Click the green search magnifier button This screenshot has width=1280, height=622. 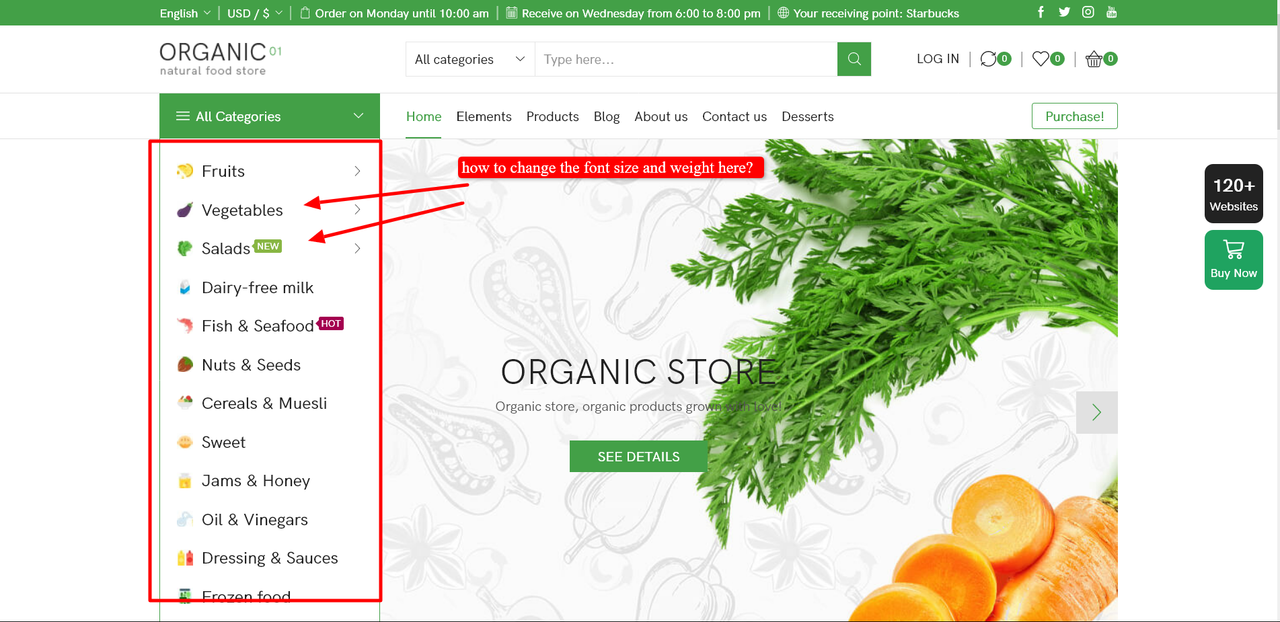854,59
